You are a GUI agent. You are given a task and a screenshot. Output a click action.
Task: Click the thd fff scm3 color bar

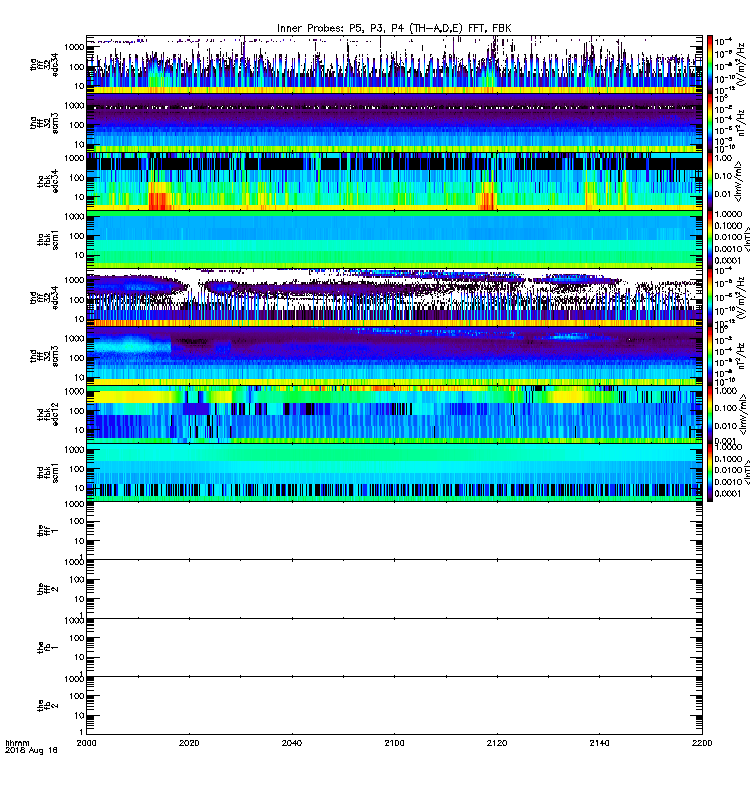click(x=710, y=356)
